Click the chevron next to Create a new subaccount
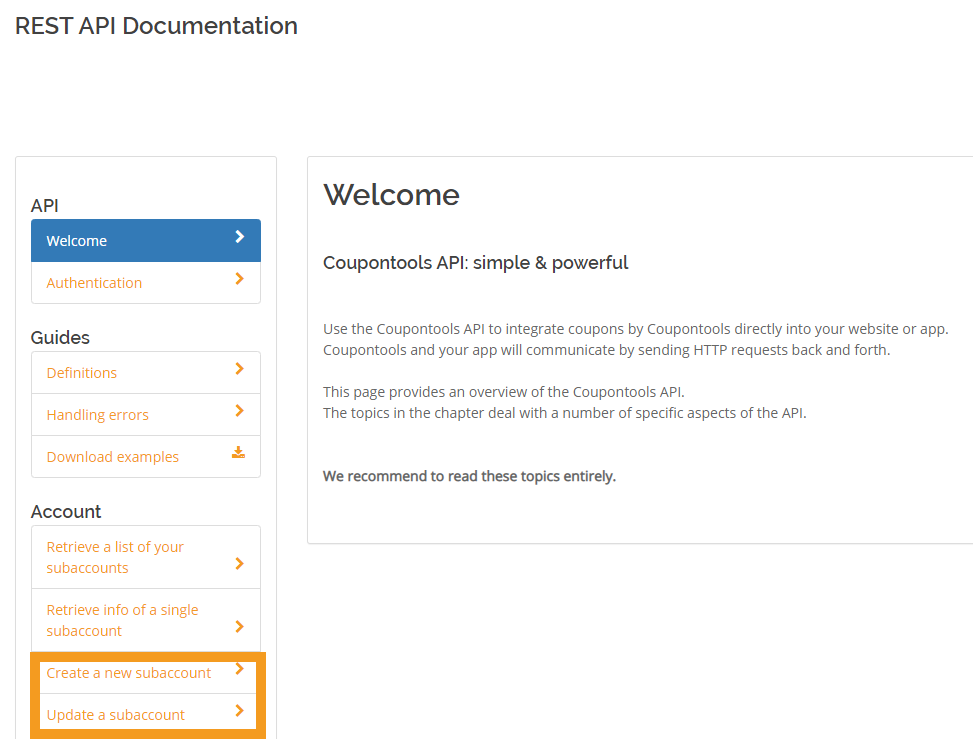The image size is (973, 739). 239,669
